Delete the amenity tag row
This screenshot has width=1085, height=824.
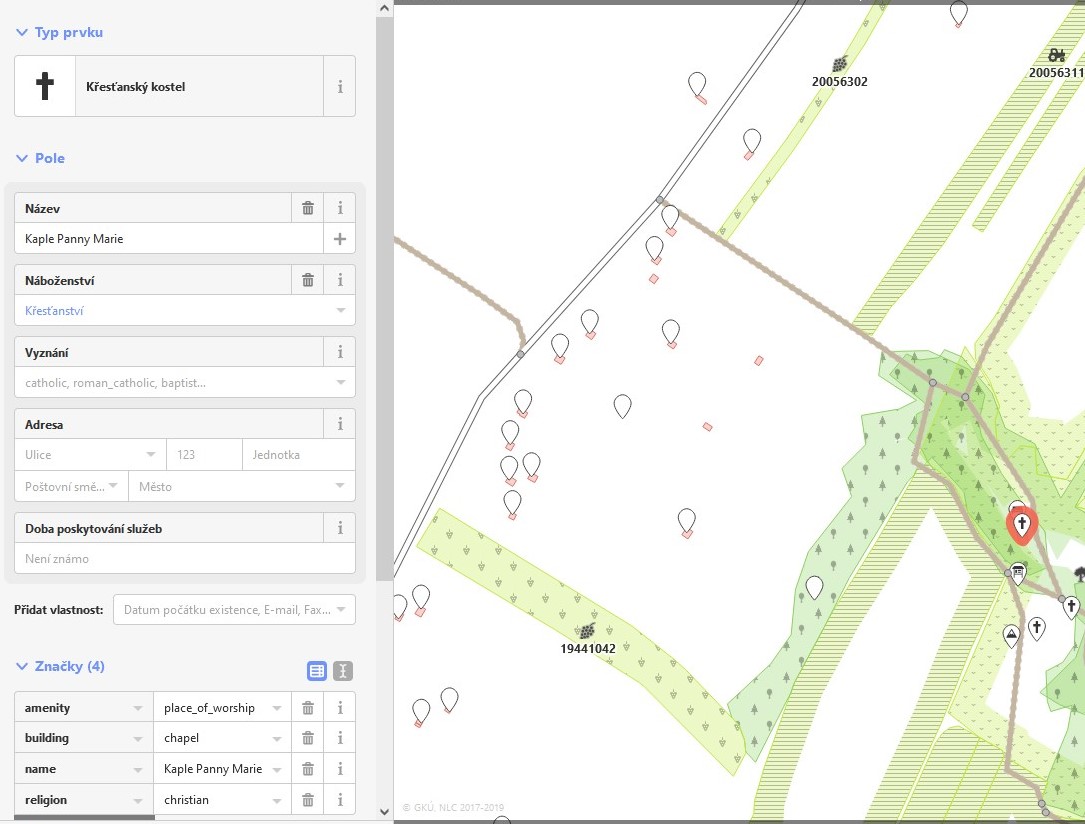pyautogui.click(x=308, y=708)
